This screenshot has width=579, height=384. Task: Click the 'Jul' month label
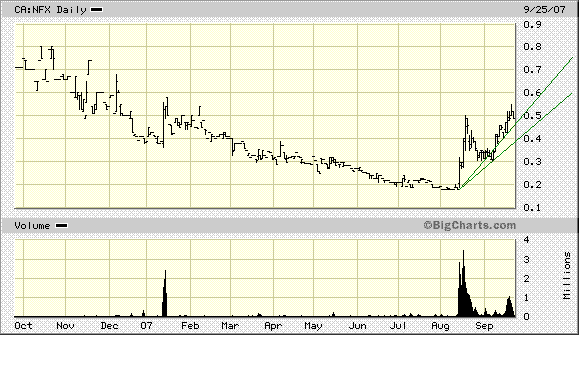click(x=398, y=326)
